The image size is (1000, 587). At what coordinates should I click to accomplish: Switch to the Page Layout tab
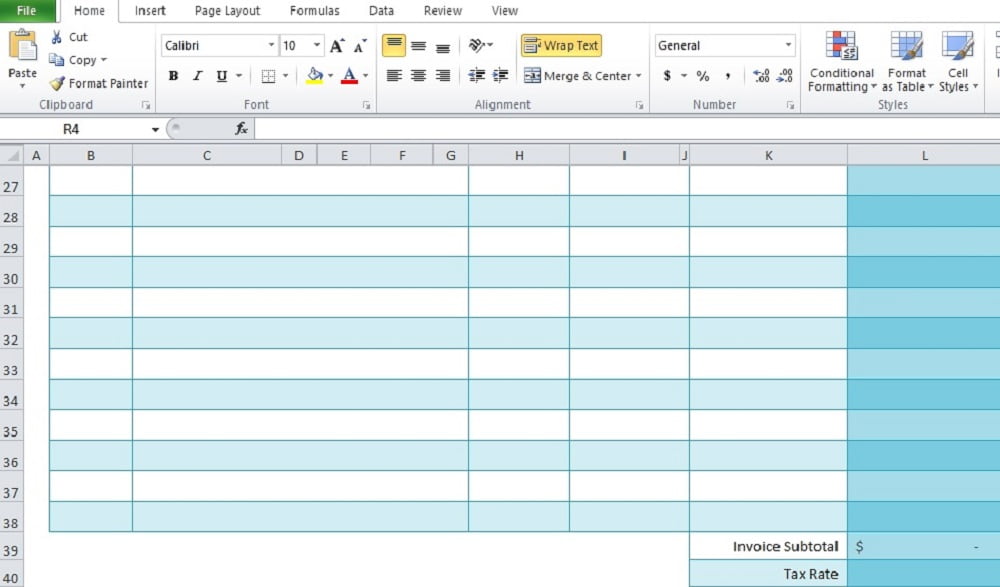tap(227, 11)
